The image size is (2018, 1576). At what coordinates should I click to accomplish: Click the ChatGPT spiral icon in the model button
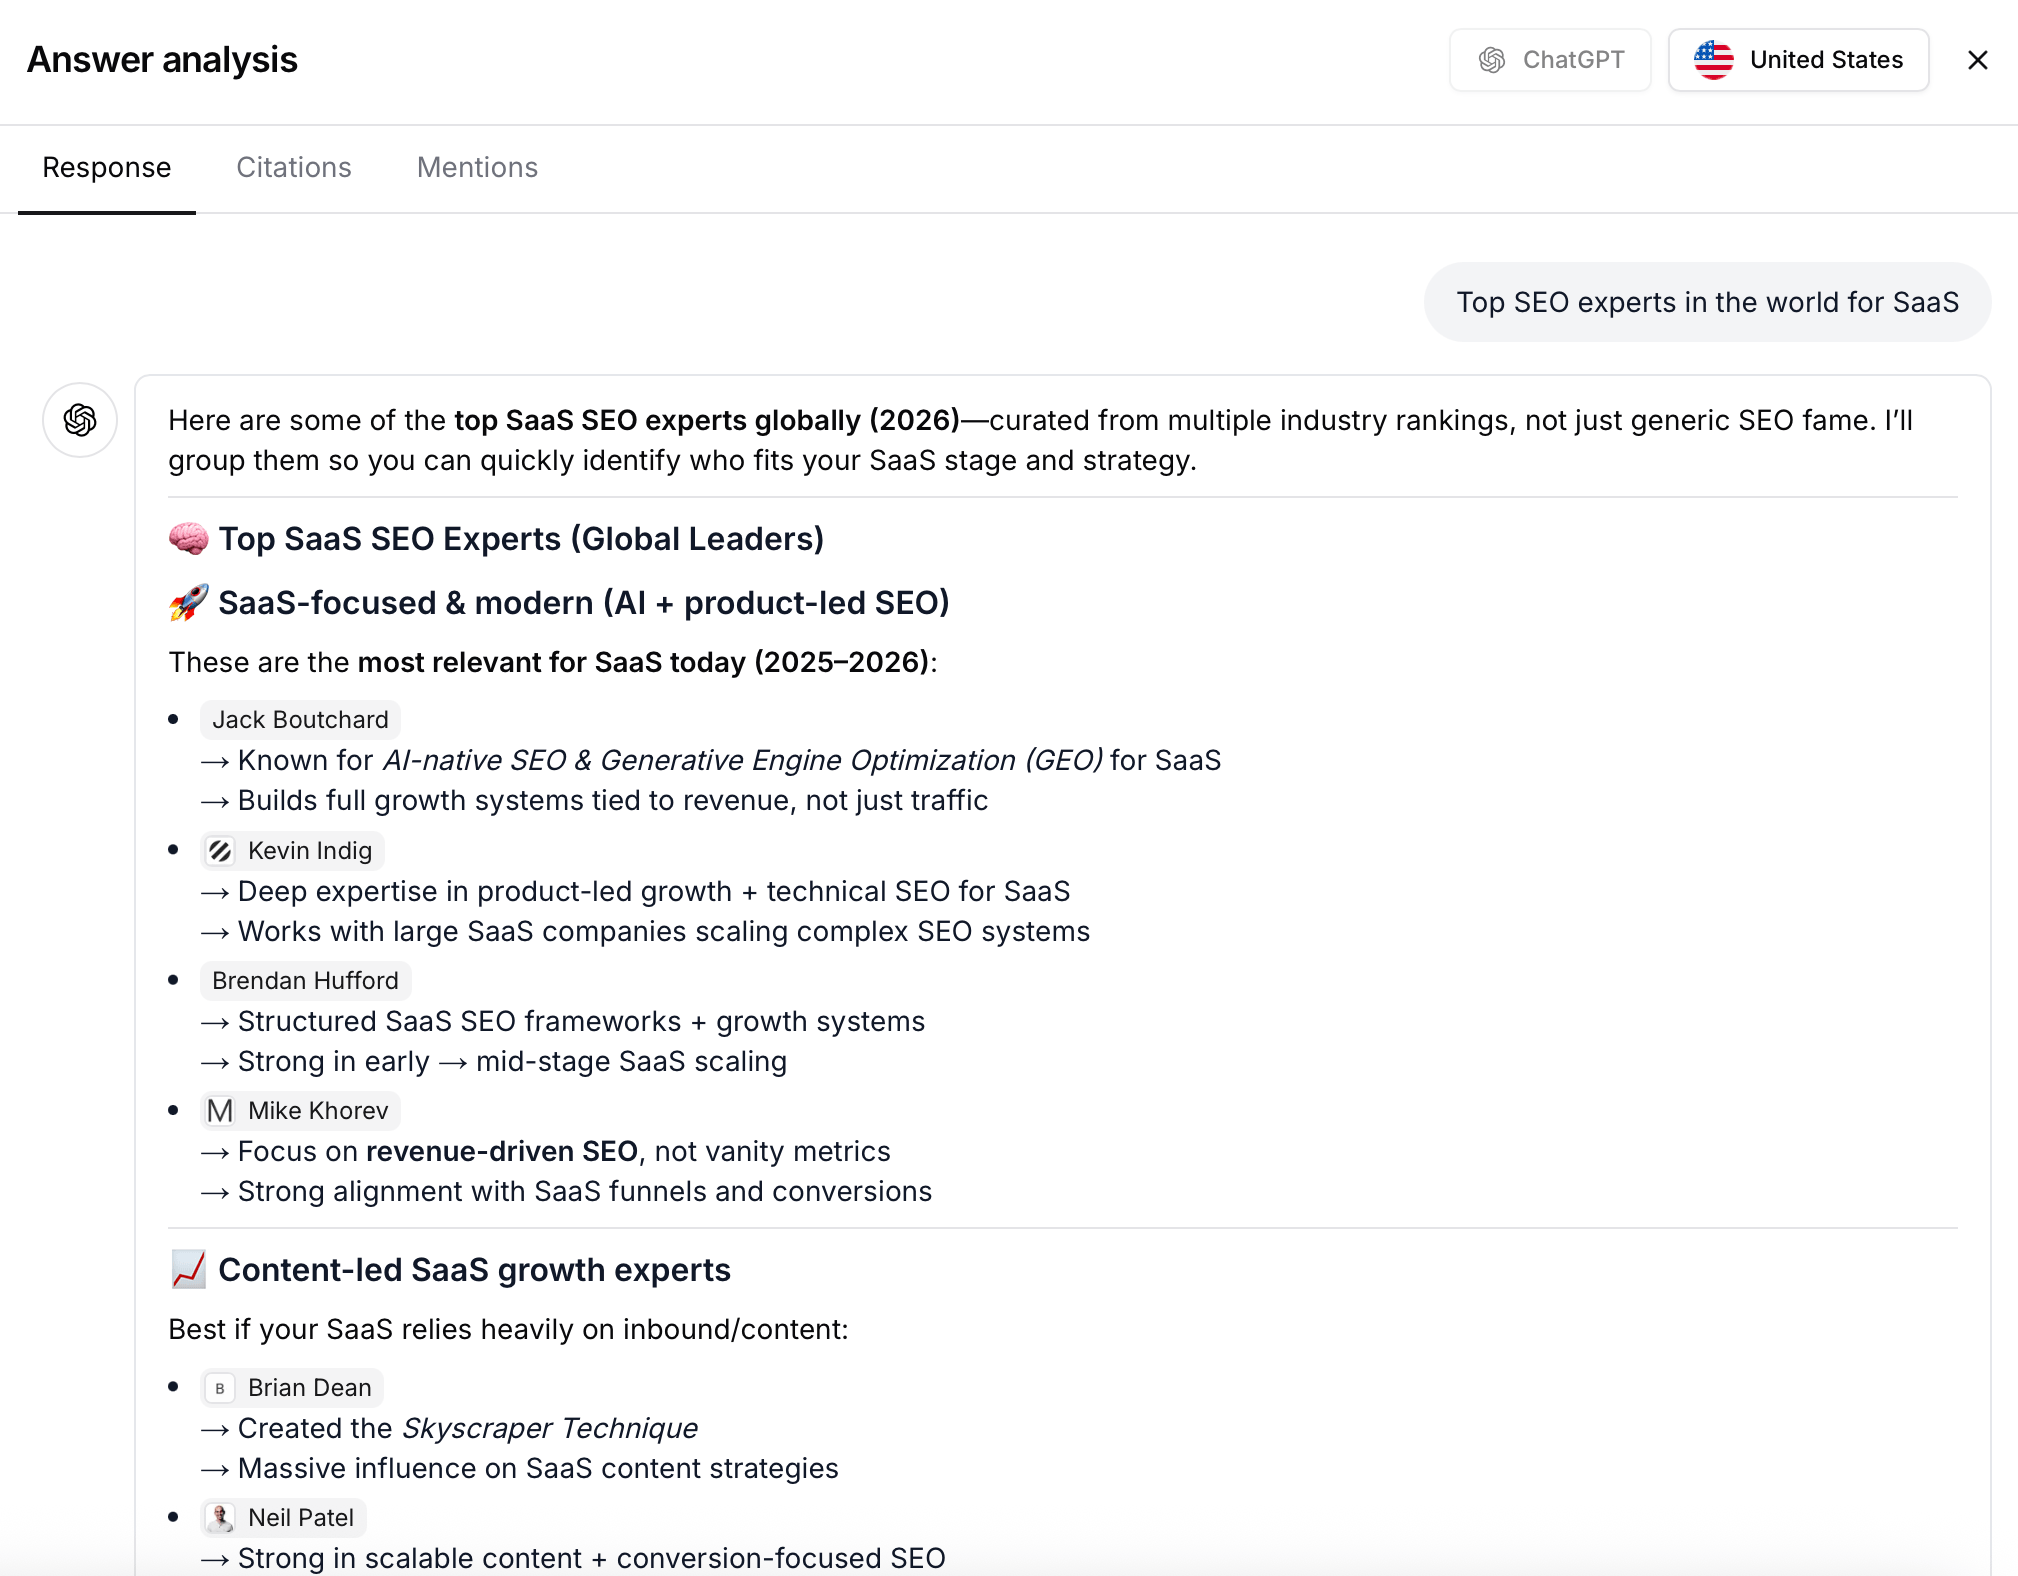tap(1491, 60)
